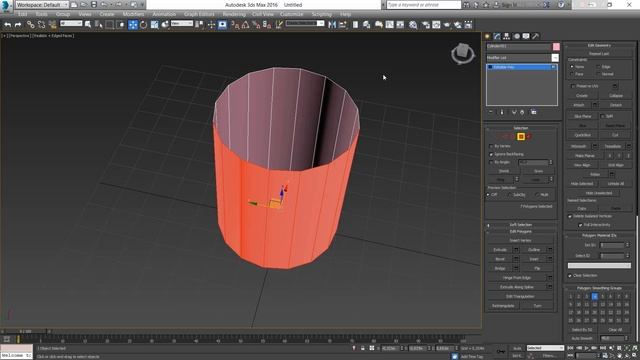Open the reference coordinate system dropdown
Viewport: 640px width, 360px height.
point(182,24)
